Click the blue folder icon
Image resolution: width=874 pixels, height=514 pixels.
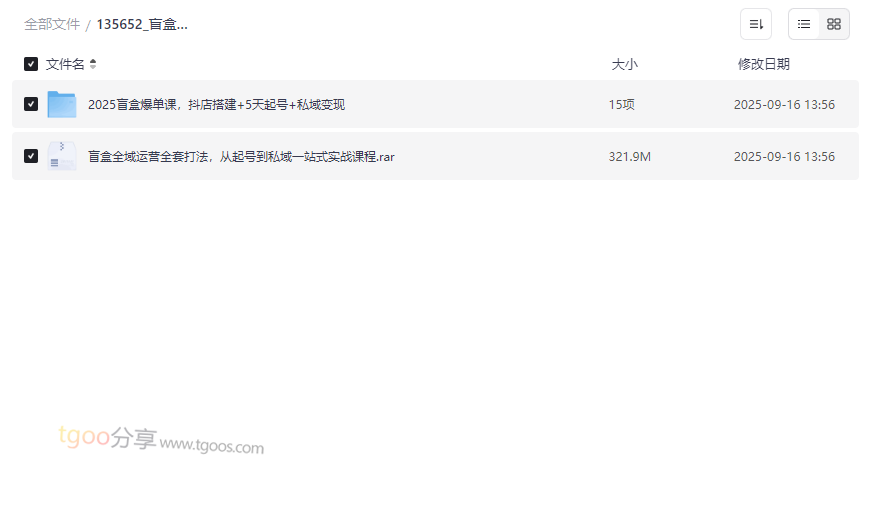62,104
